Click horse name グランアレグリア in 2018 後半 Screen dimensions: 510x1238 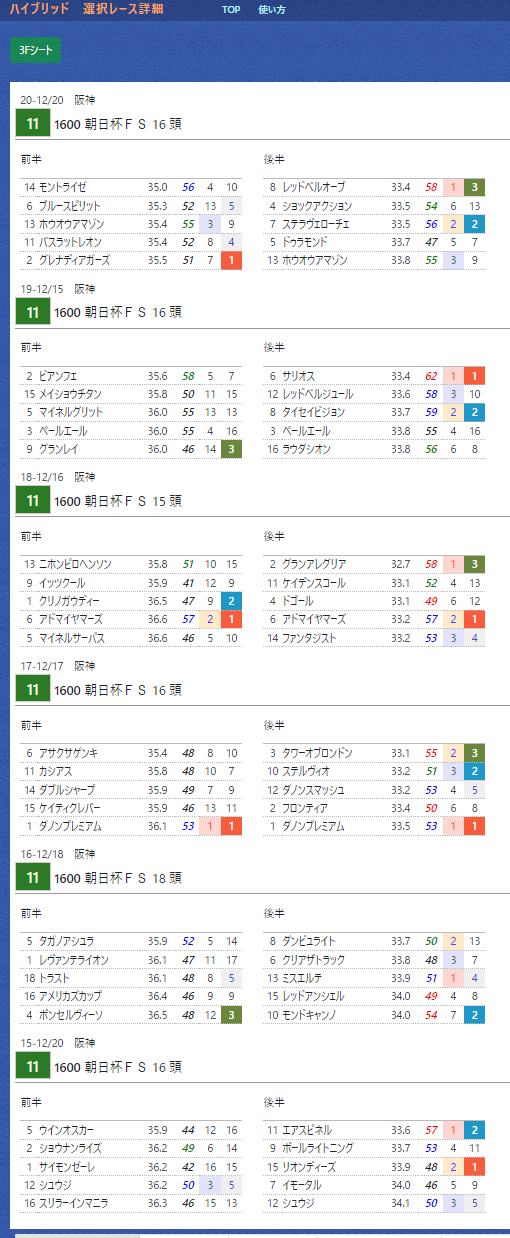[314, 564]
